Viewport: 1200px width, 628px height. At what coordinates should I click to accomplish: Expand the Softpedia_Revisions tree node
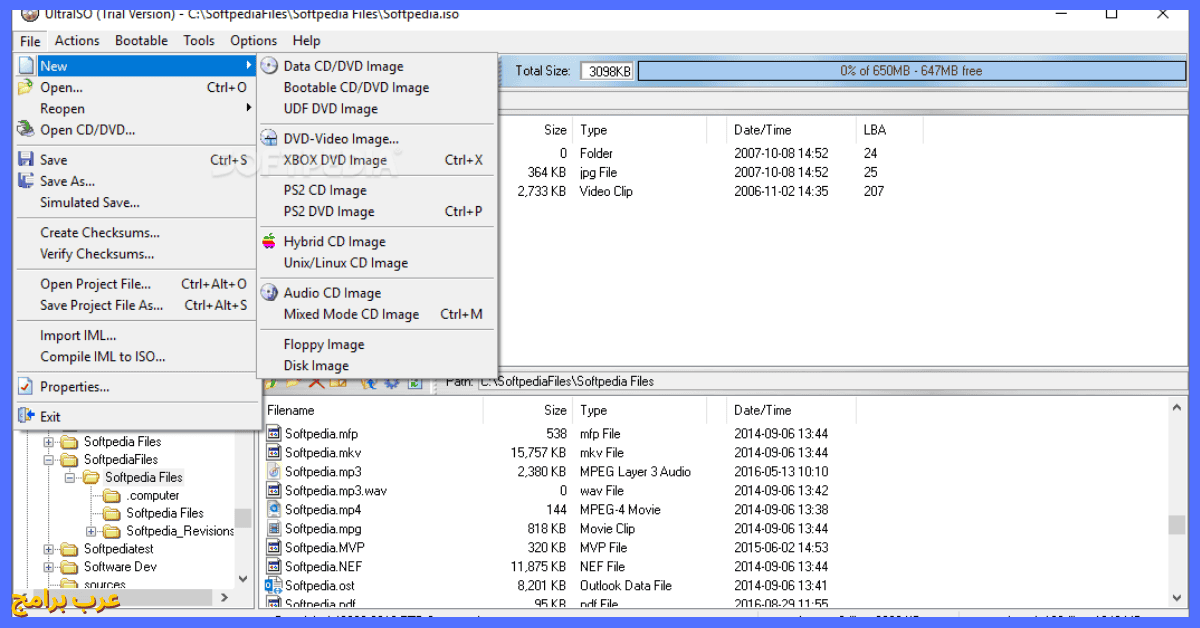coord(91,531)
